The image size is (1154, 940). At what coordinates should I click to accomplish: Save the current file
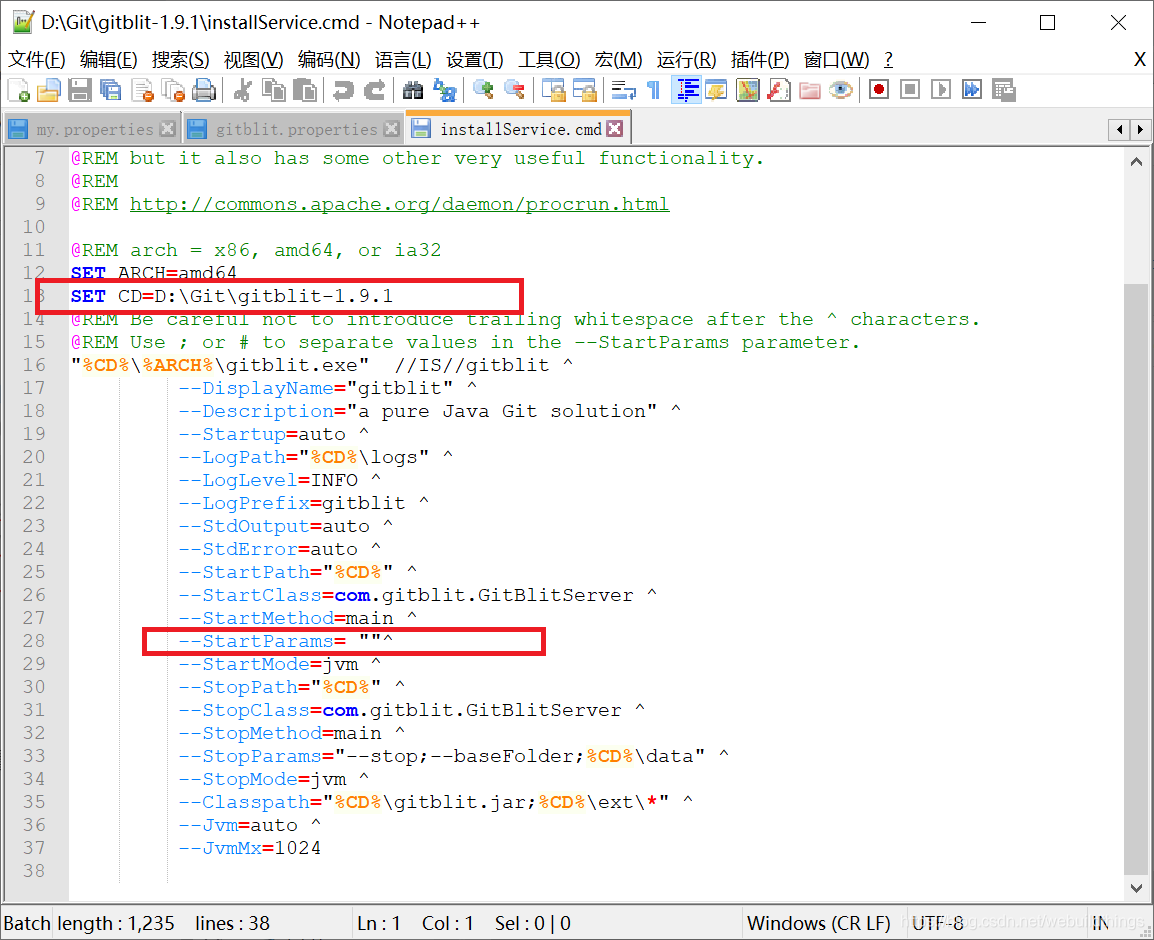pos(79,90)
